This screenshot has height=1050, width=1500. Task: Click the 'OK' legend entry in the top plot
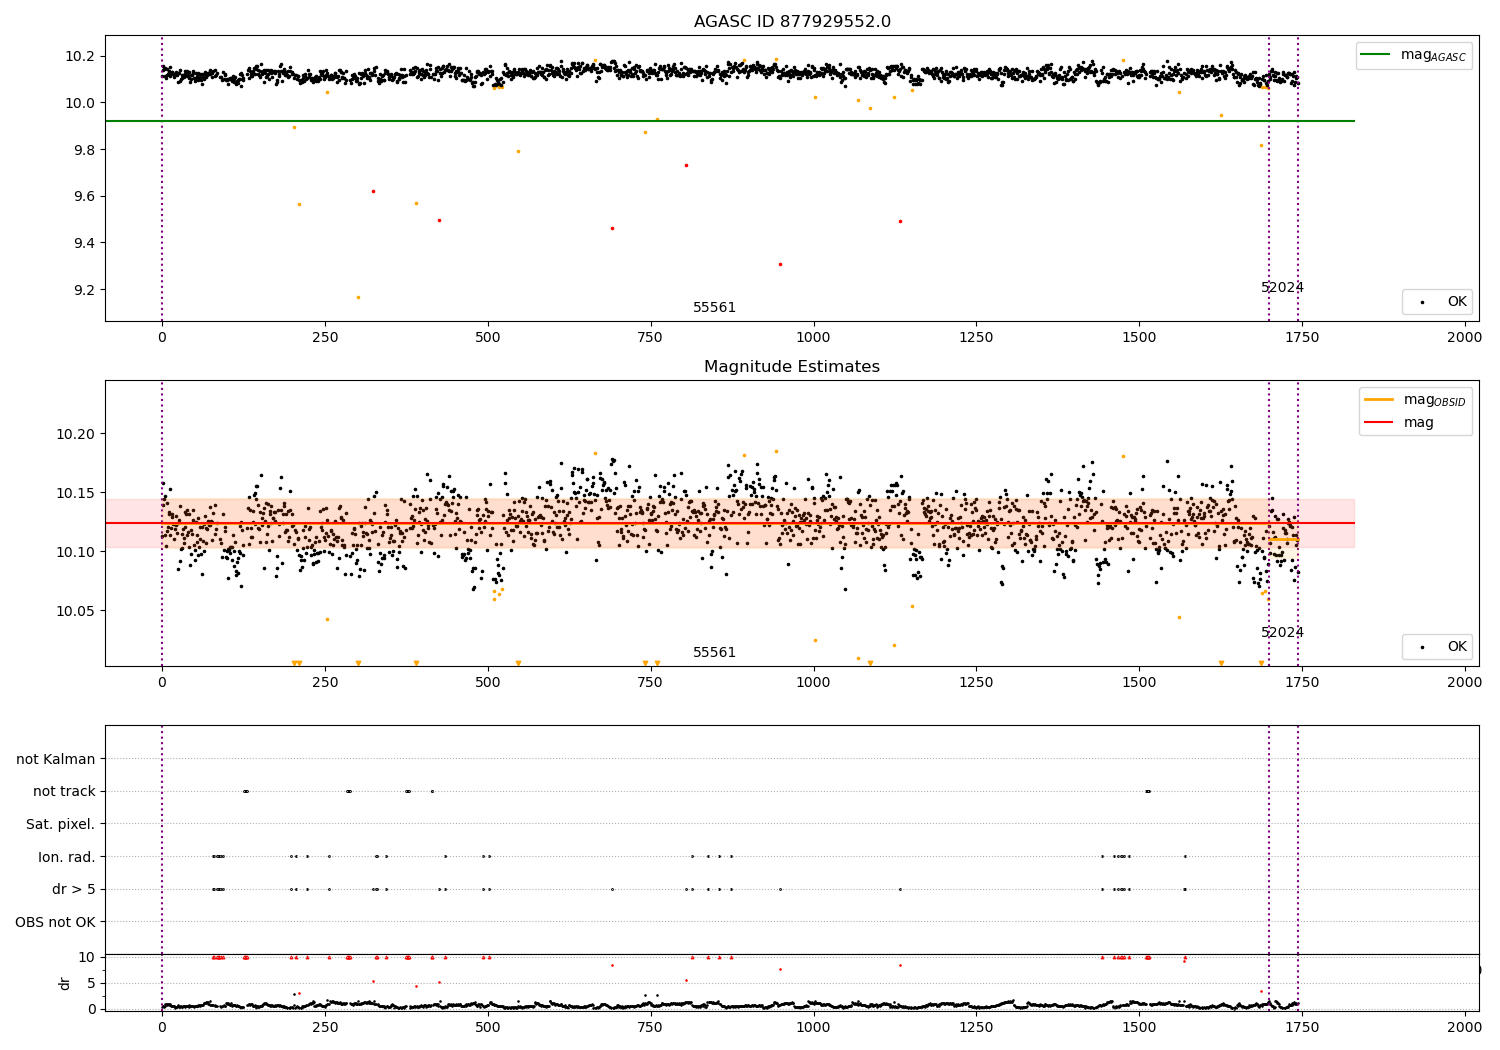[x=1438, y=301]
